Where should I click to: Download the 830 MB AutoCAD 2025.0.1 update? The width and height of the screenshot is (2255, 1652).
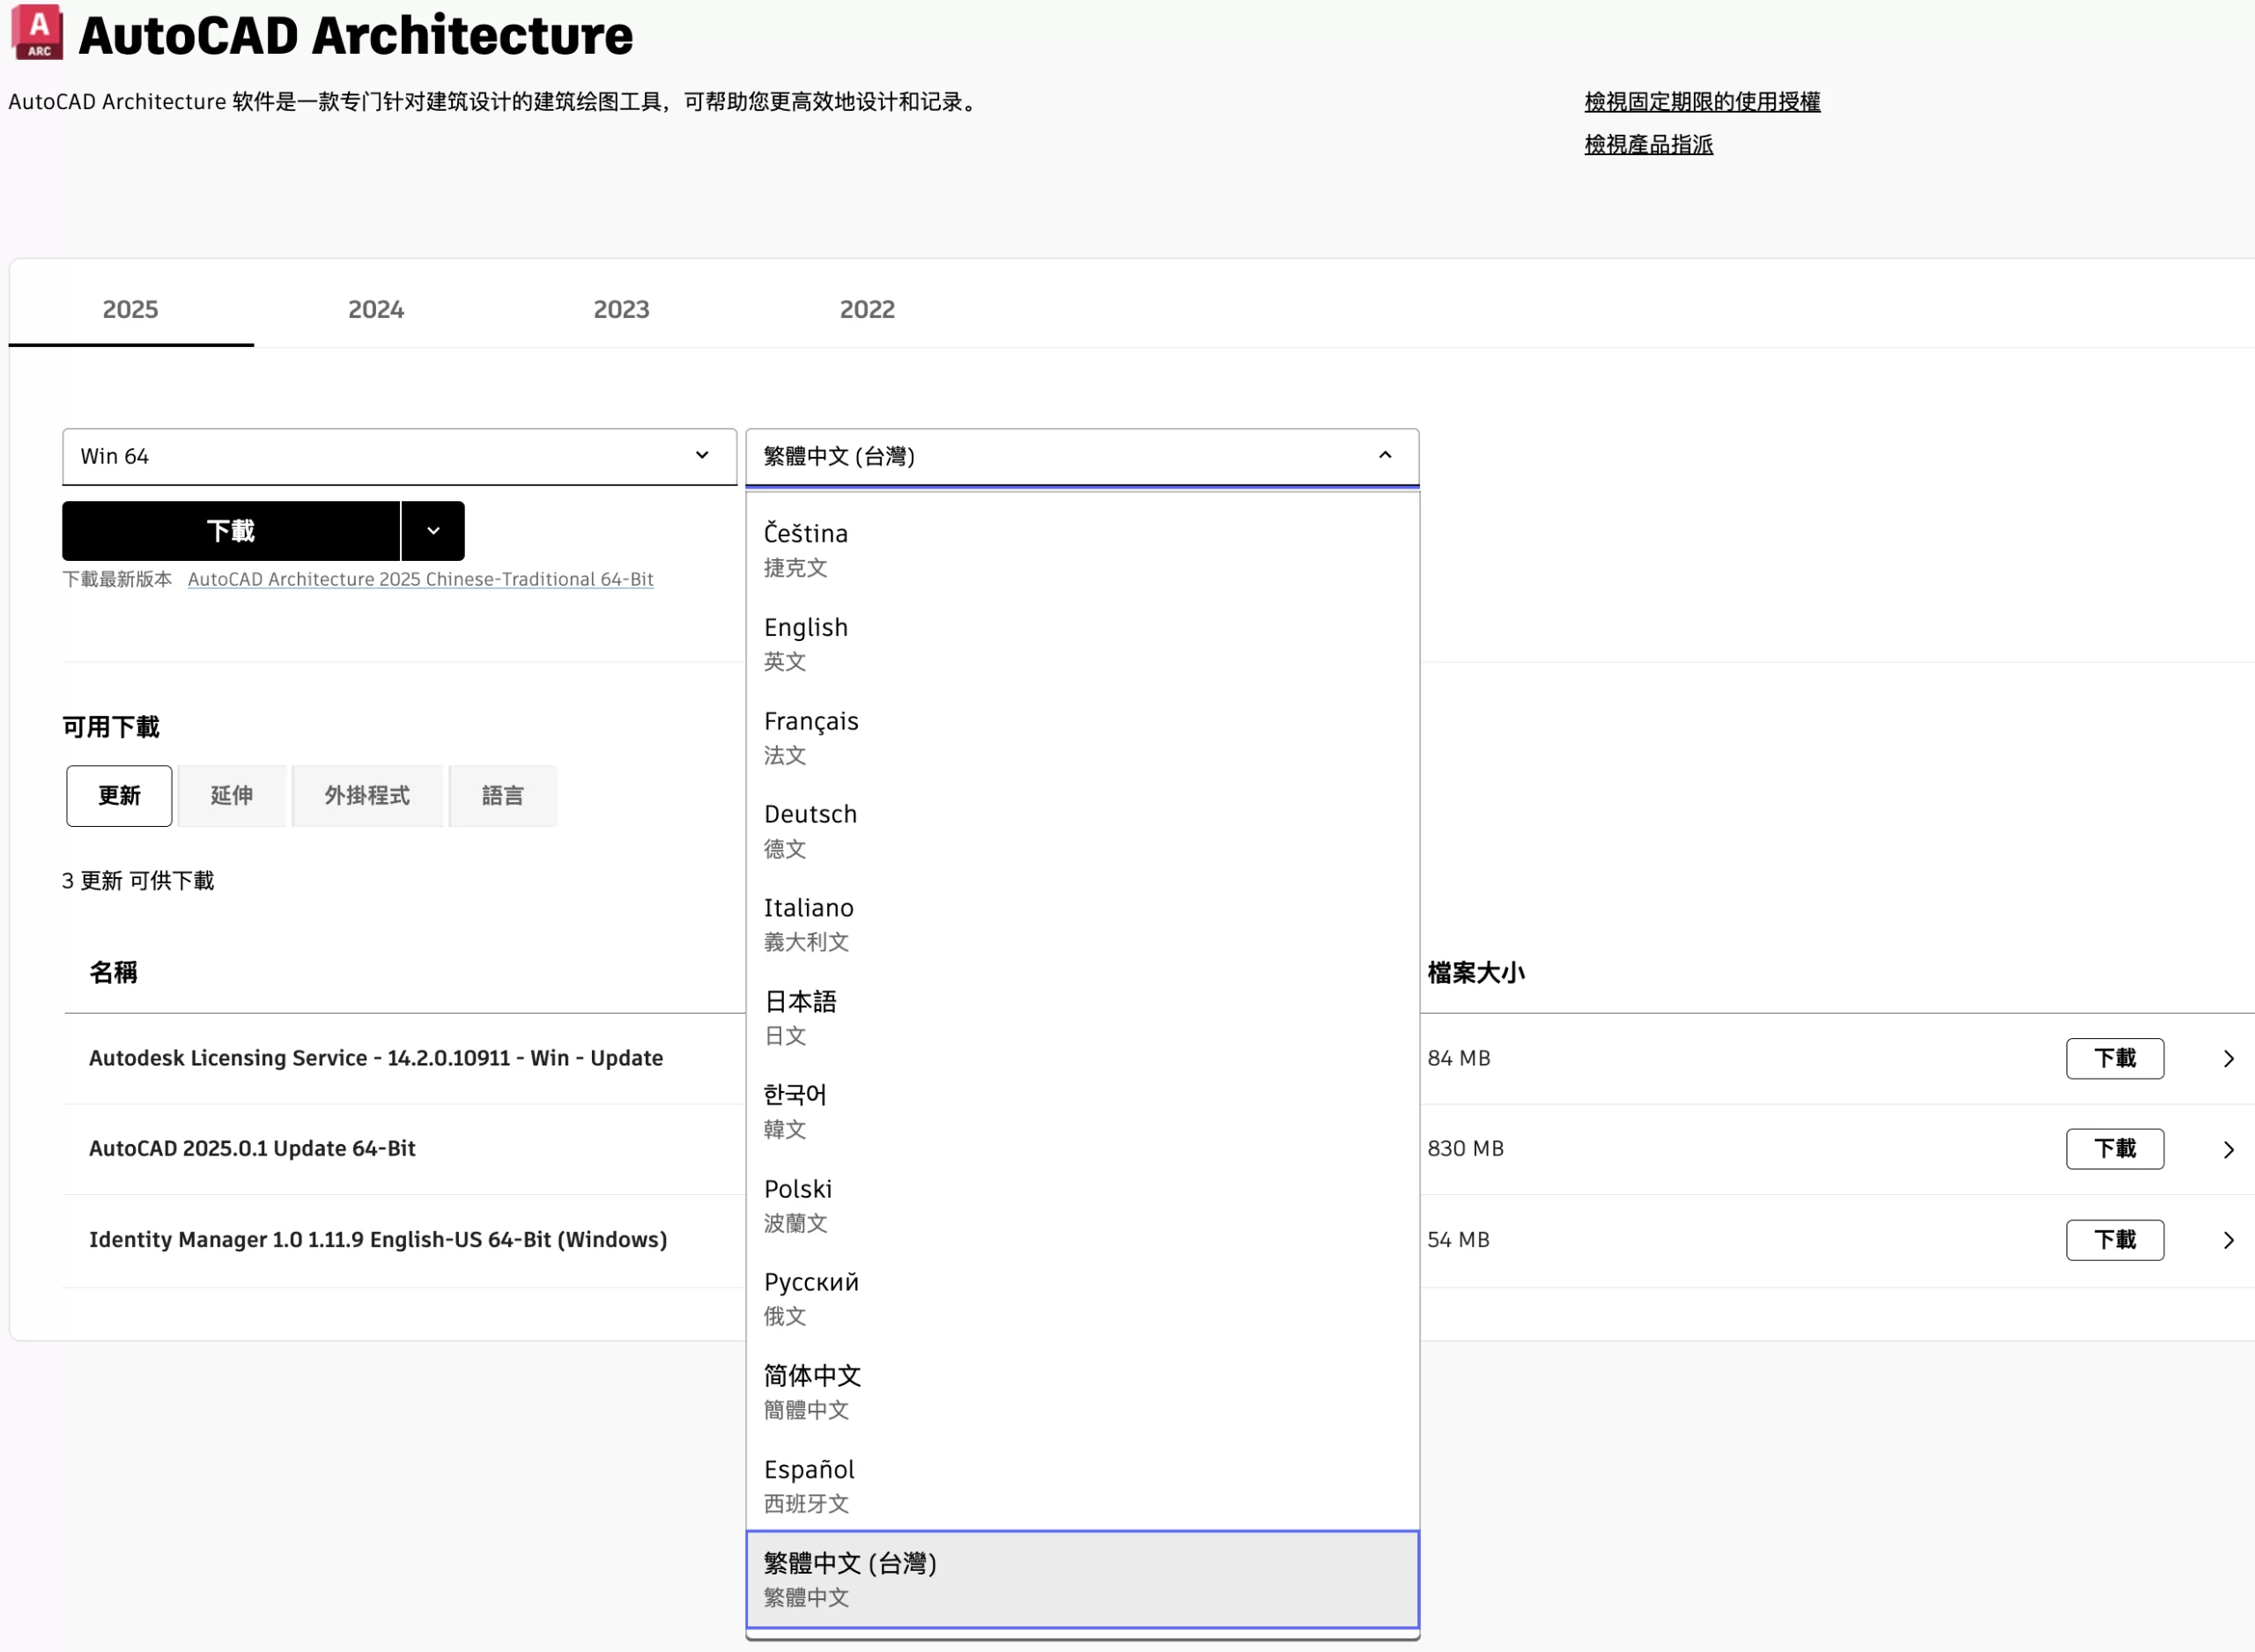[x=2114, y=1149]
